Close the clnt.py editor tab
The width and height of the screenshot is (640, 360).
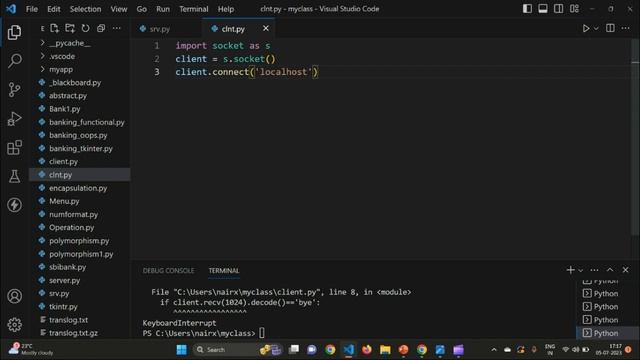[266, 28]
